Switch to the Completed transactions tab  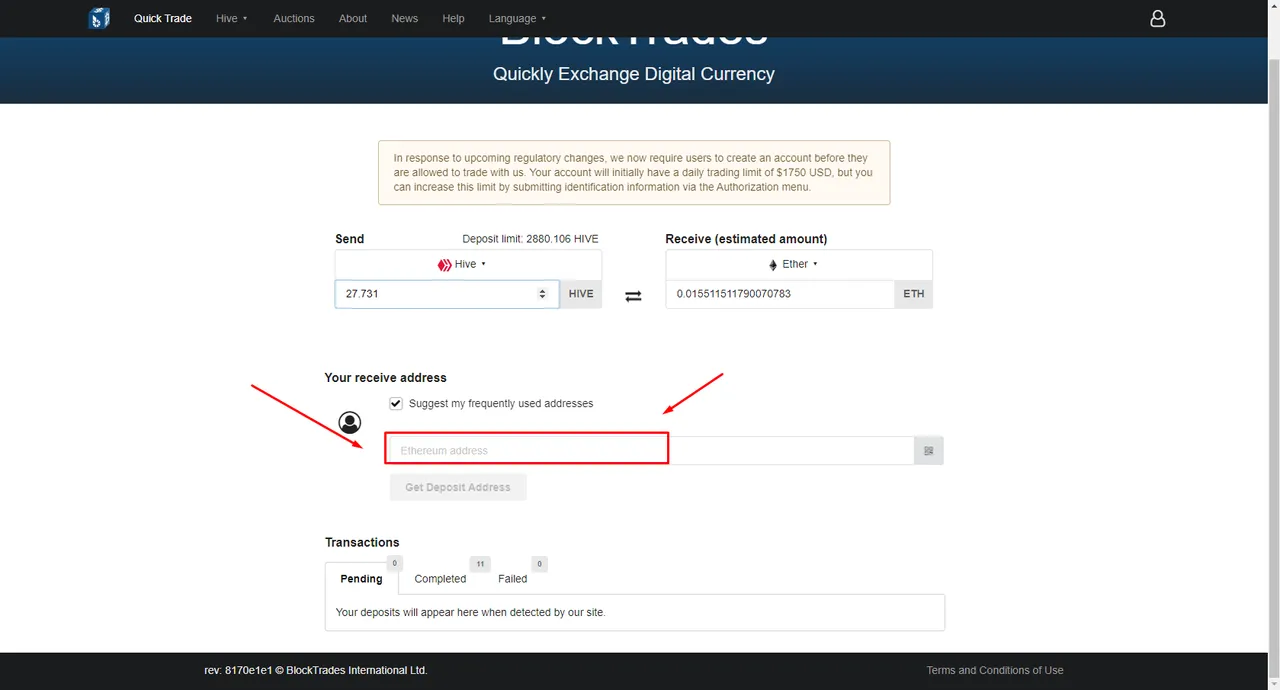pos(440,579)
